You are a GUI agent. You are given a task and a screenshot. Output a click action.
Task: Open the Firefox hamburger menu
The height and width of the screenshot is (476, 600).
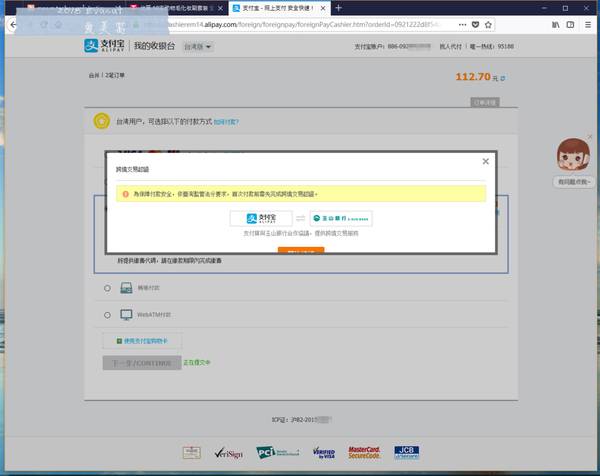point(588,25)
